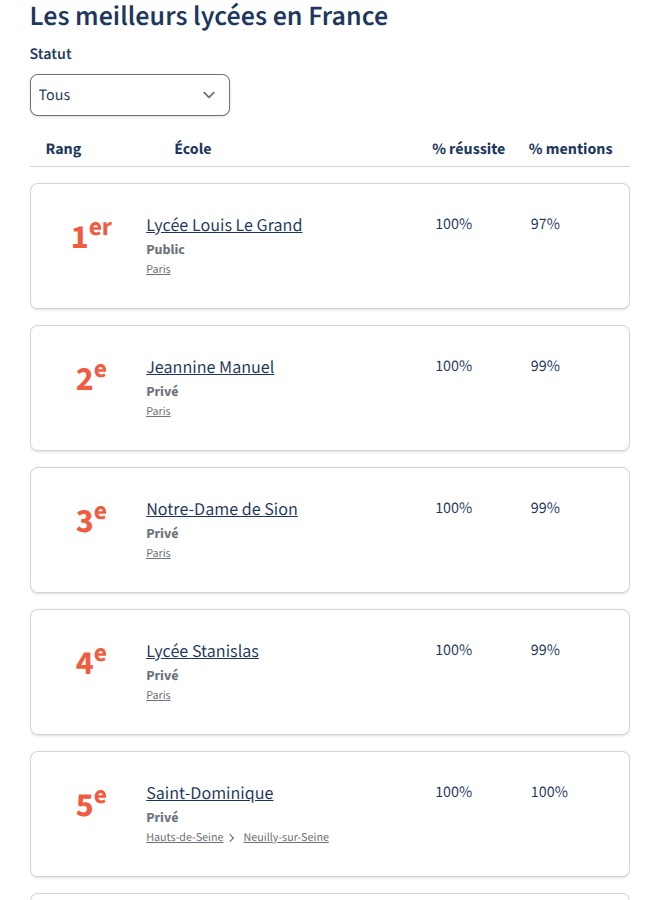This screenshot has width=649, height=900.
Task: Click the % mentions column header
Action: 570,149
